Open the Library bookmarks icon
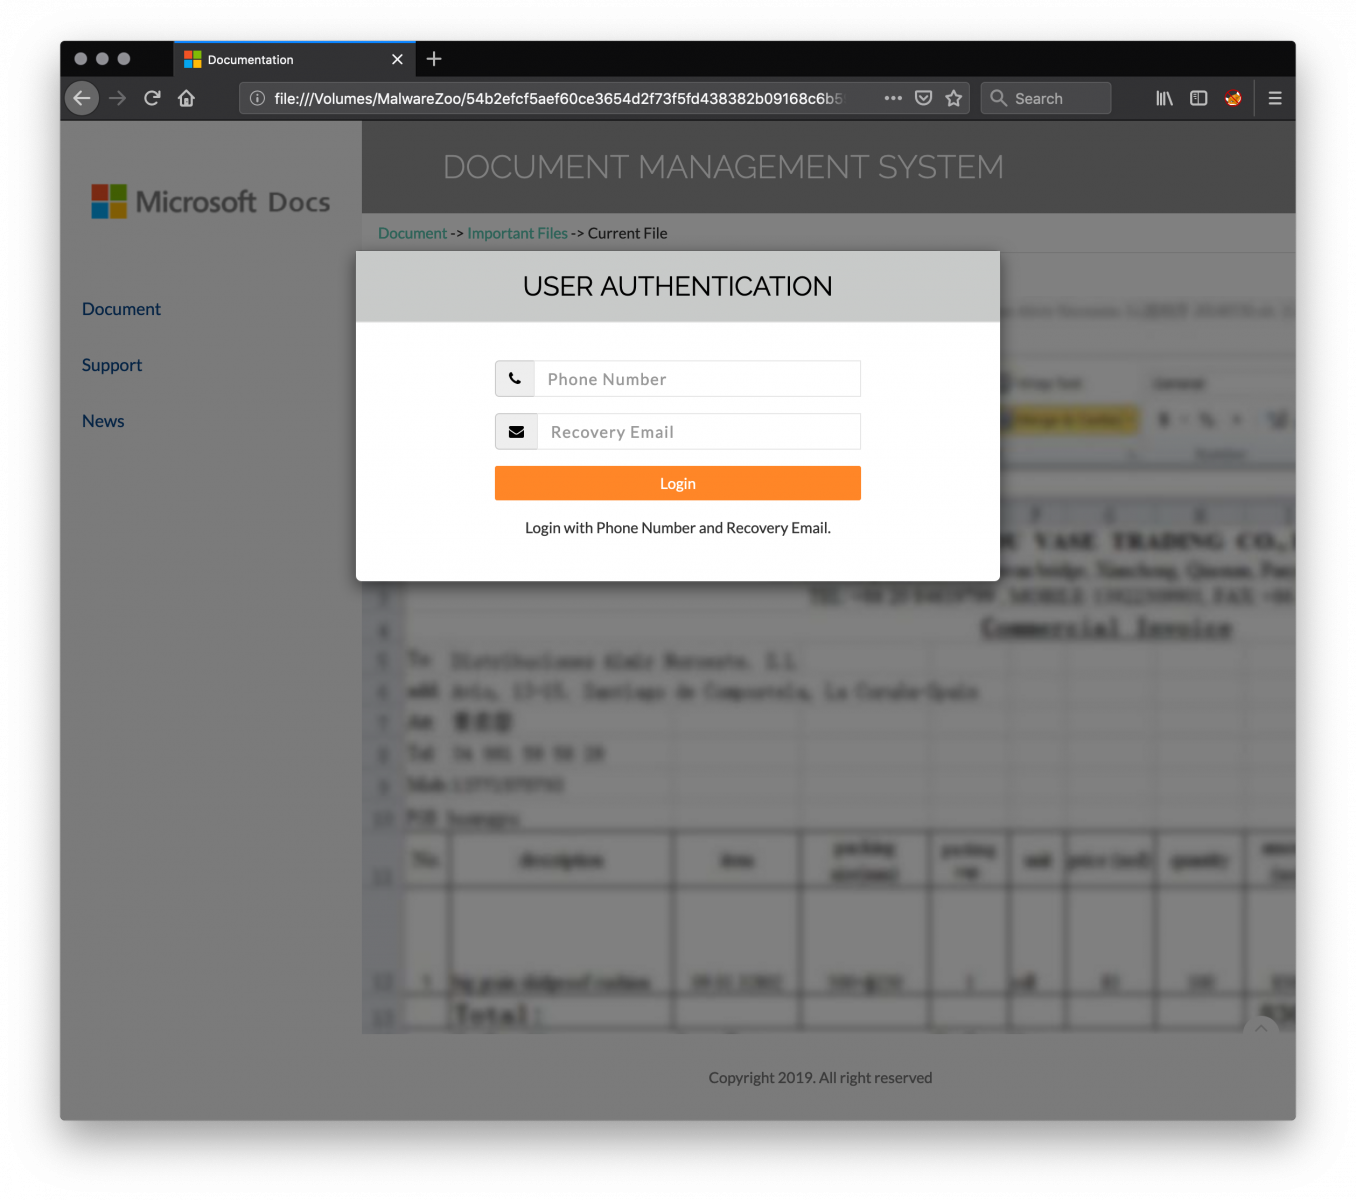 [x=1164, y=98]
